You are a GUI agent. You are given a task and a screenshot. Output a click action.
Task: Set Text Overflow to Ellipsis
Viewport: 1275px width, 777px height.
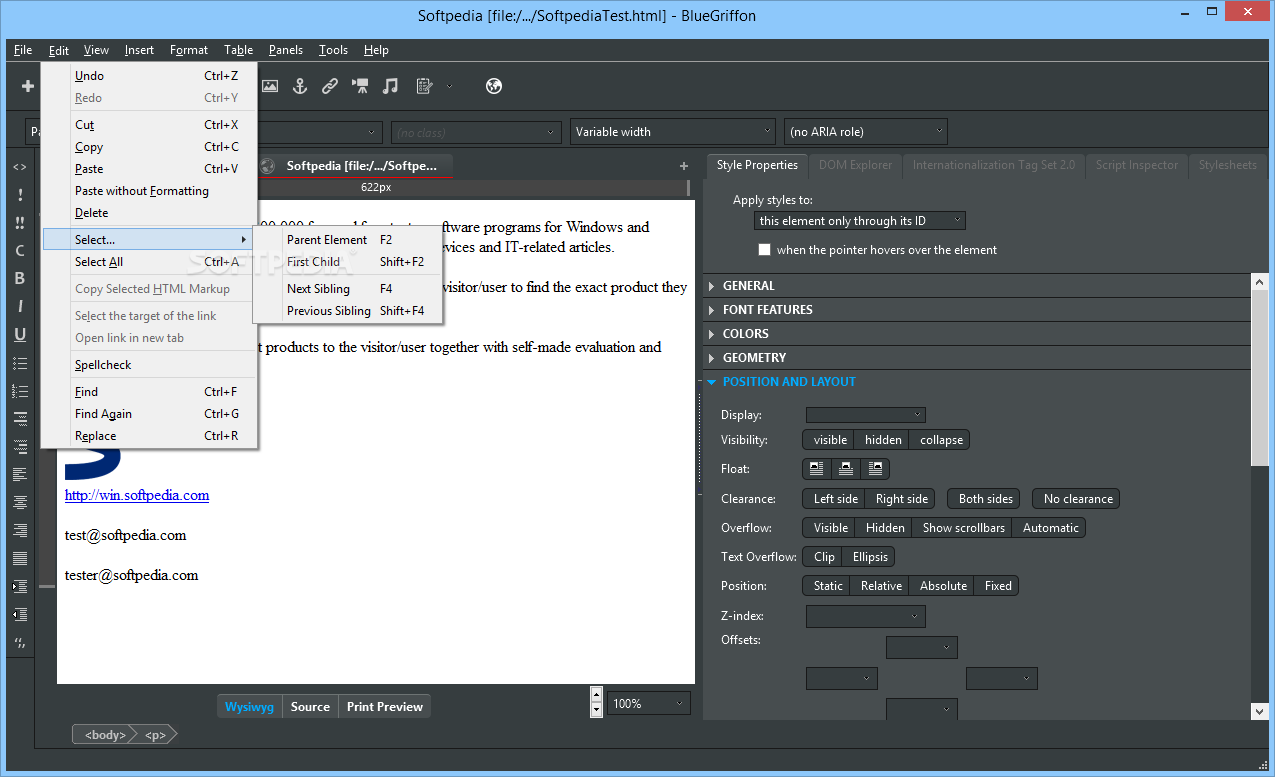click(x=869, y=557)
